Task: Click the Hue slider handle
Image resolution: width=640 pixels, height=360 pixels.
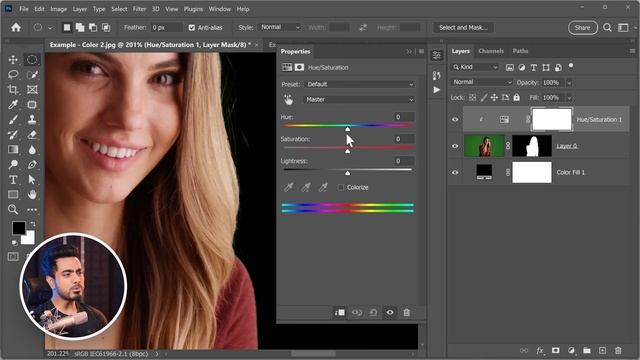Action: pos(347,129)
